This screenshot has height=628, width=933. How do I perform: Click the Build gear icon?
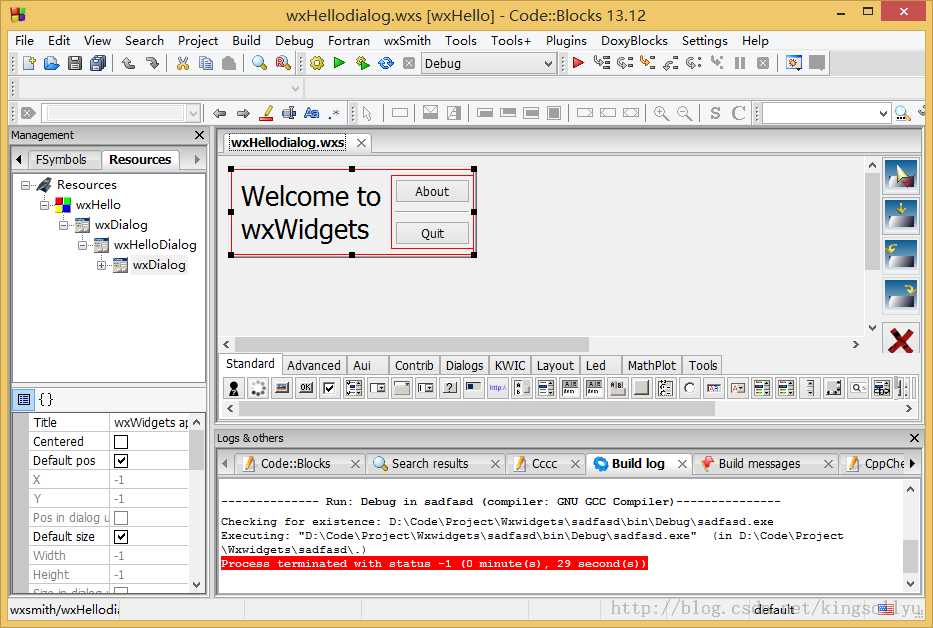pos(317,63)
